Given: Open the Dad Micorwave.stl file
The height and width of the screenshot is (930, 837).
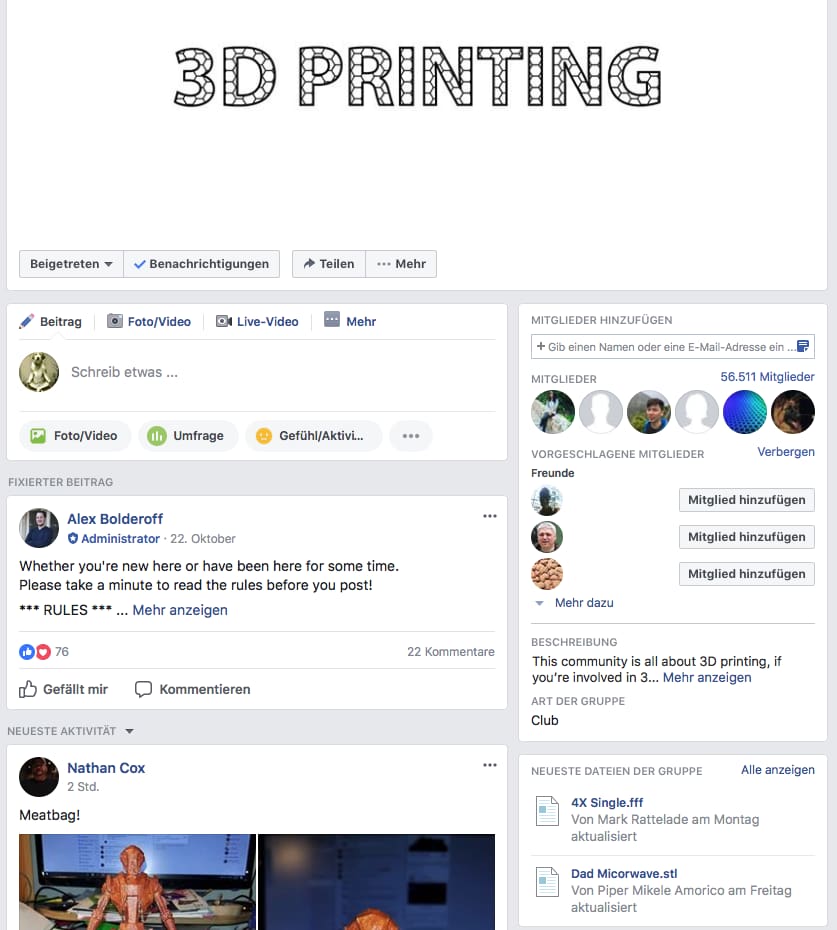Looking at the screenshot, I should (624, 874).
